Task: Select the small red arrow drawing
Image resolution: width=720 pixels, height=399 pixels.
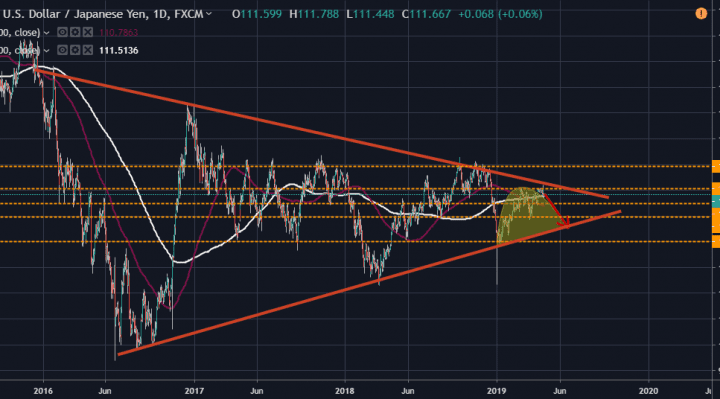Action: pyautogui.click(x=557, y=211)
